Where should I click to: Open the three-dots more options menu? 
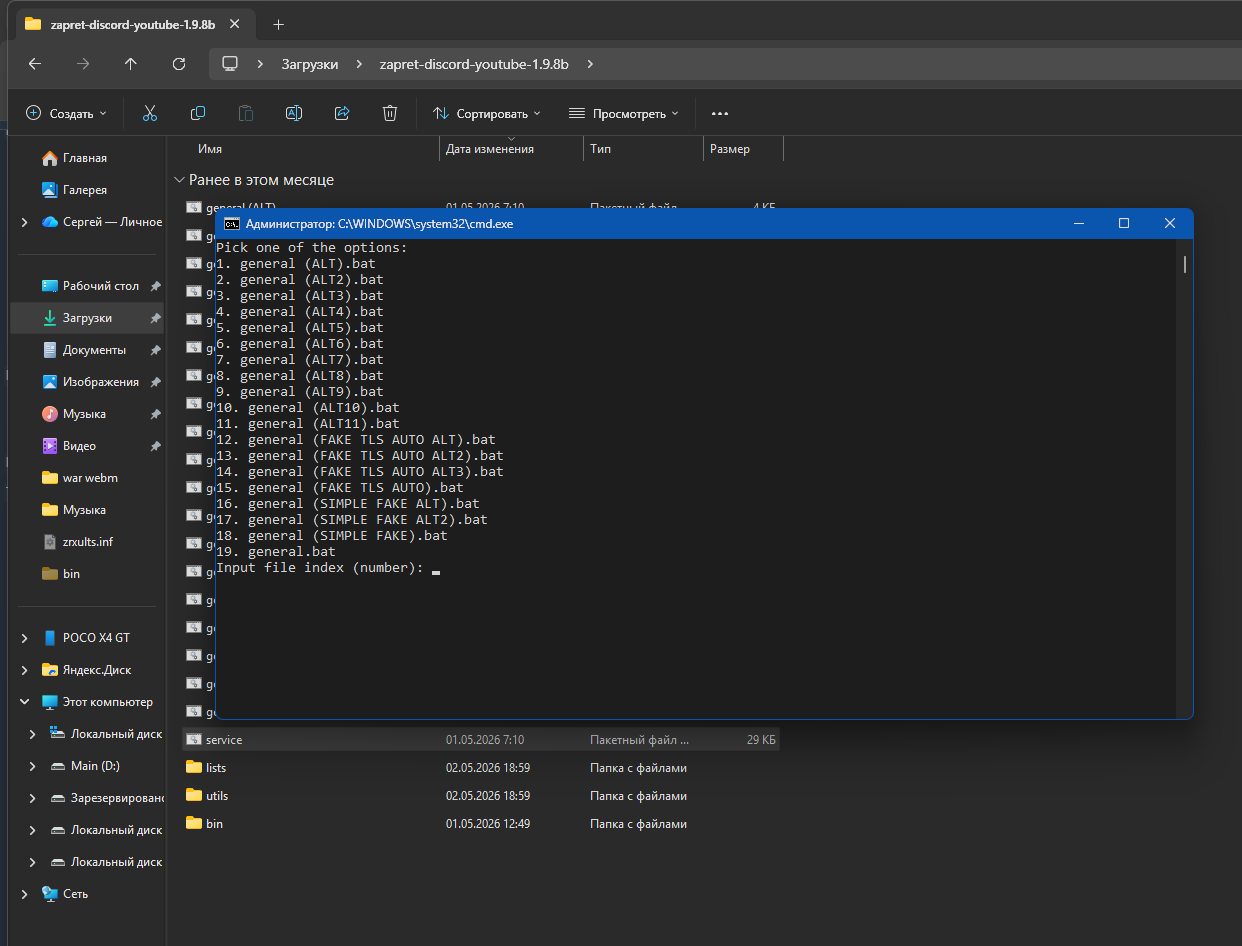click(x=720, y=113)
